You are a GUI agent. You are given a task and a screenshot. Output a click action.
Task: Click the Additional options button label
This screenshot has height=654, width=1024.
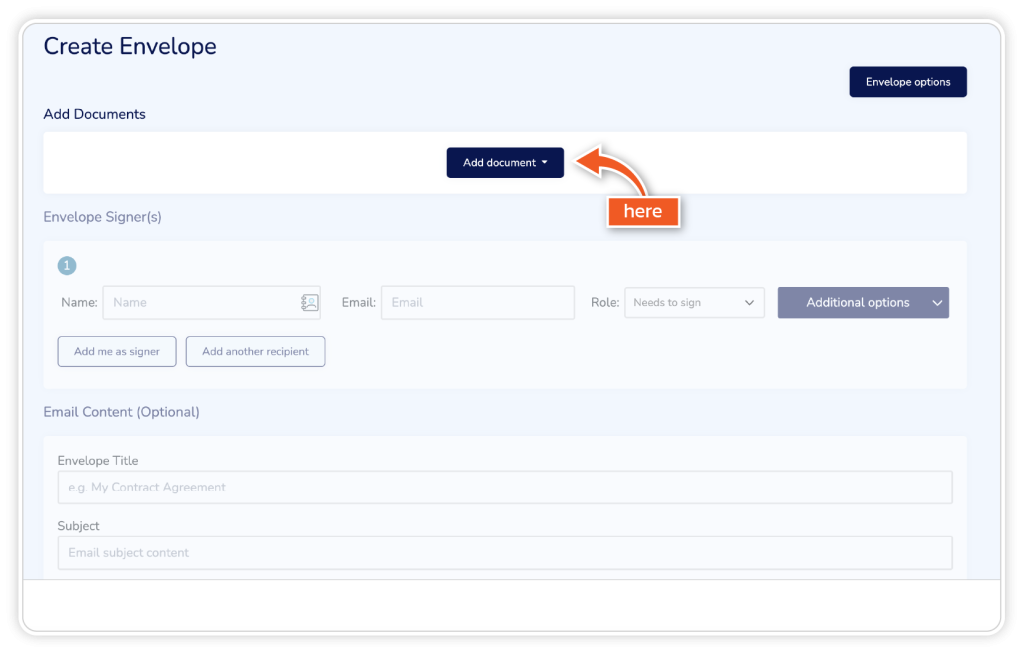click(857, 303)
